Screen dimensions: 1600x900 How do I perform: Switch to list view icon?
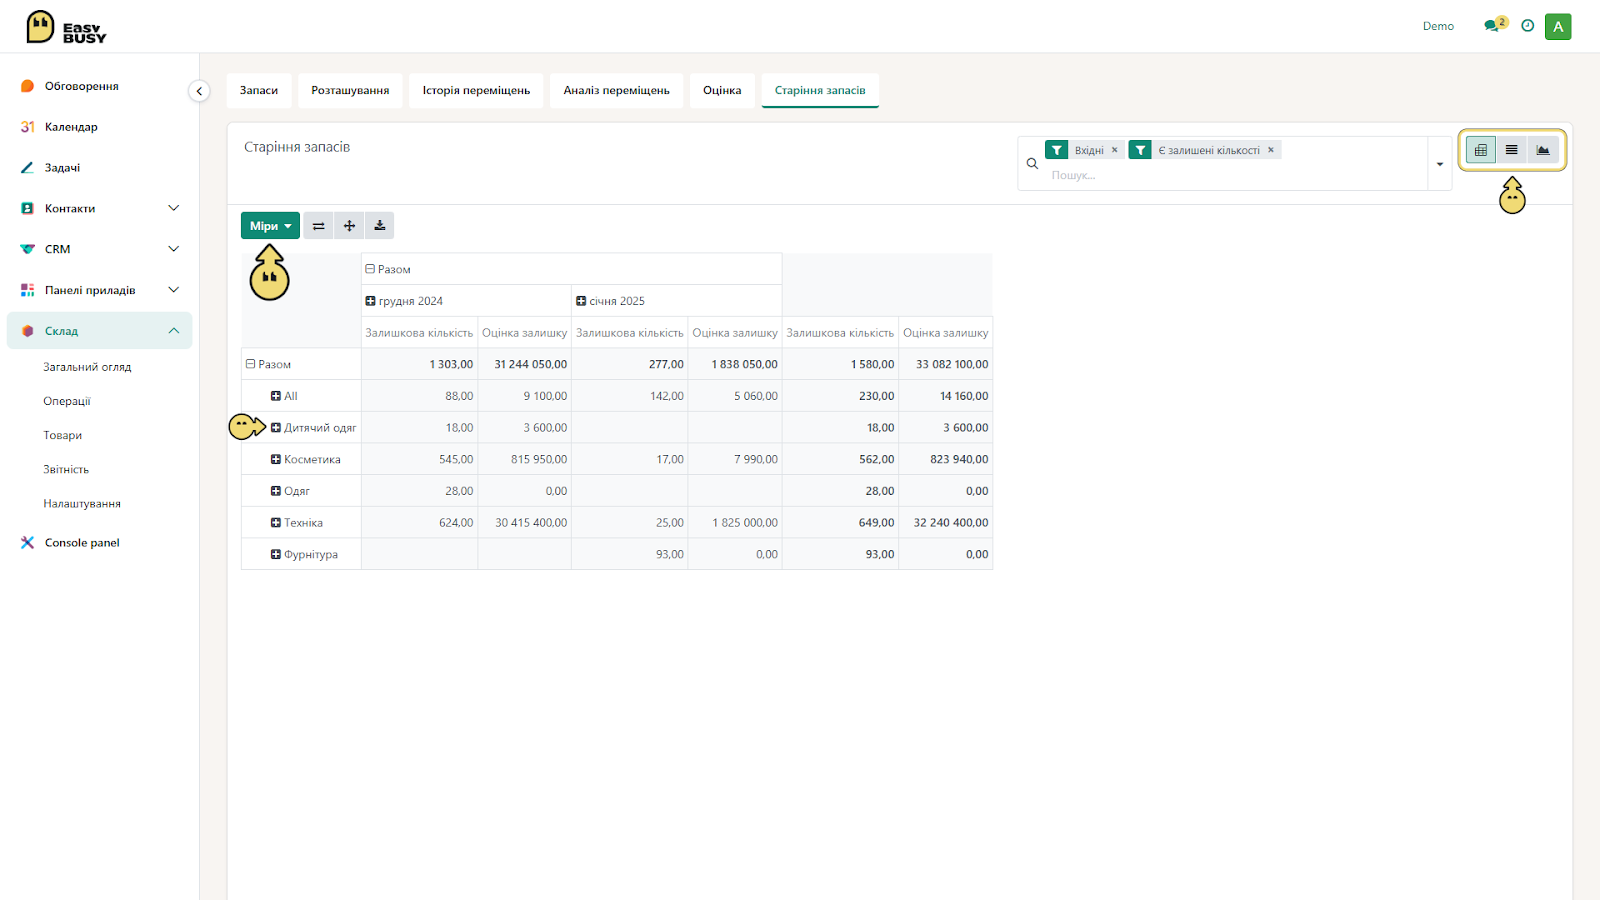tap(1512, 150)
